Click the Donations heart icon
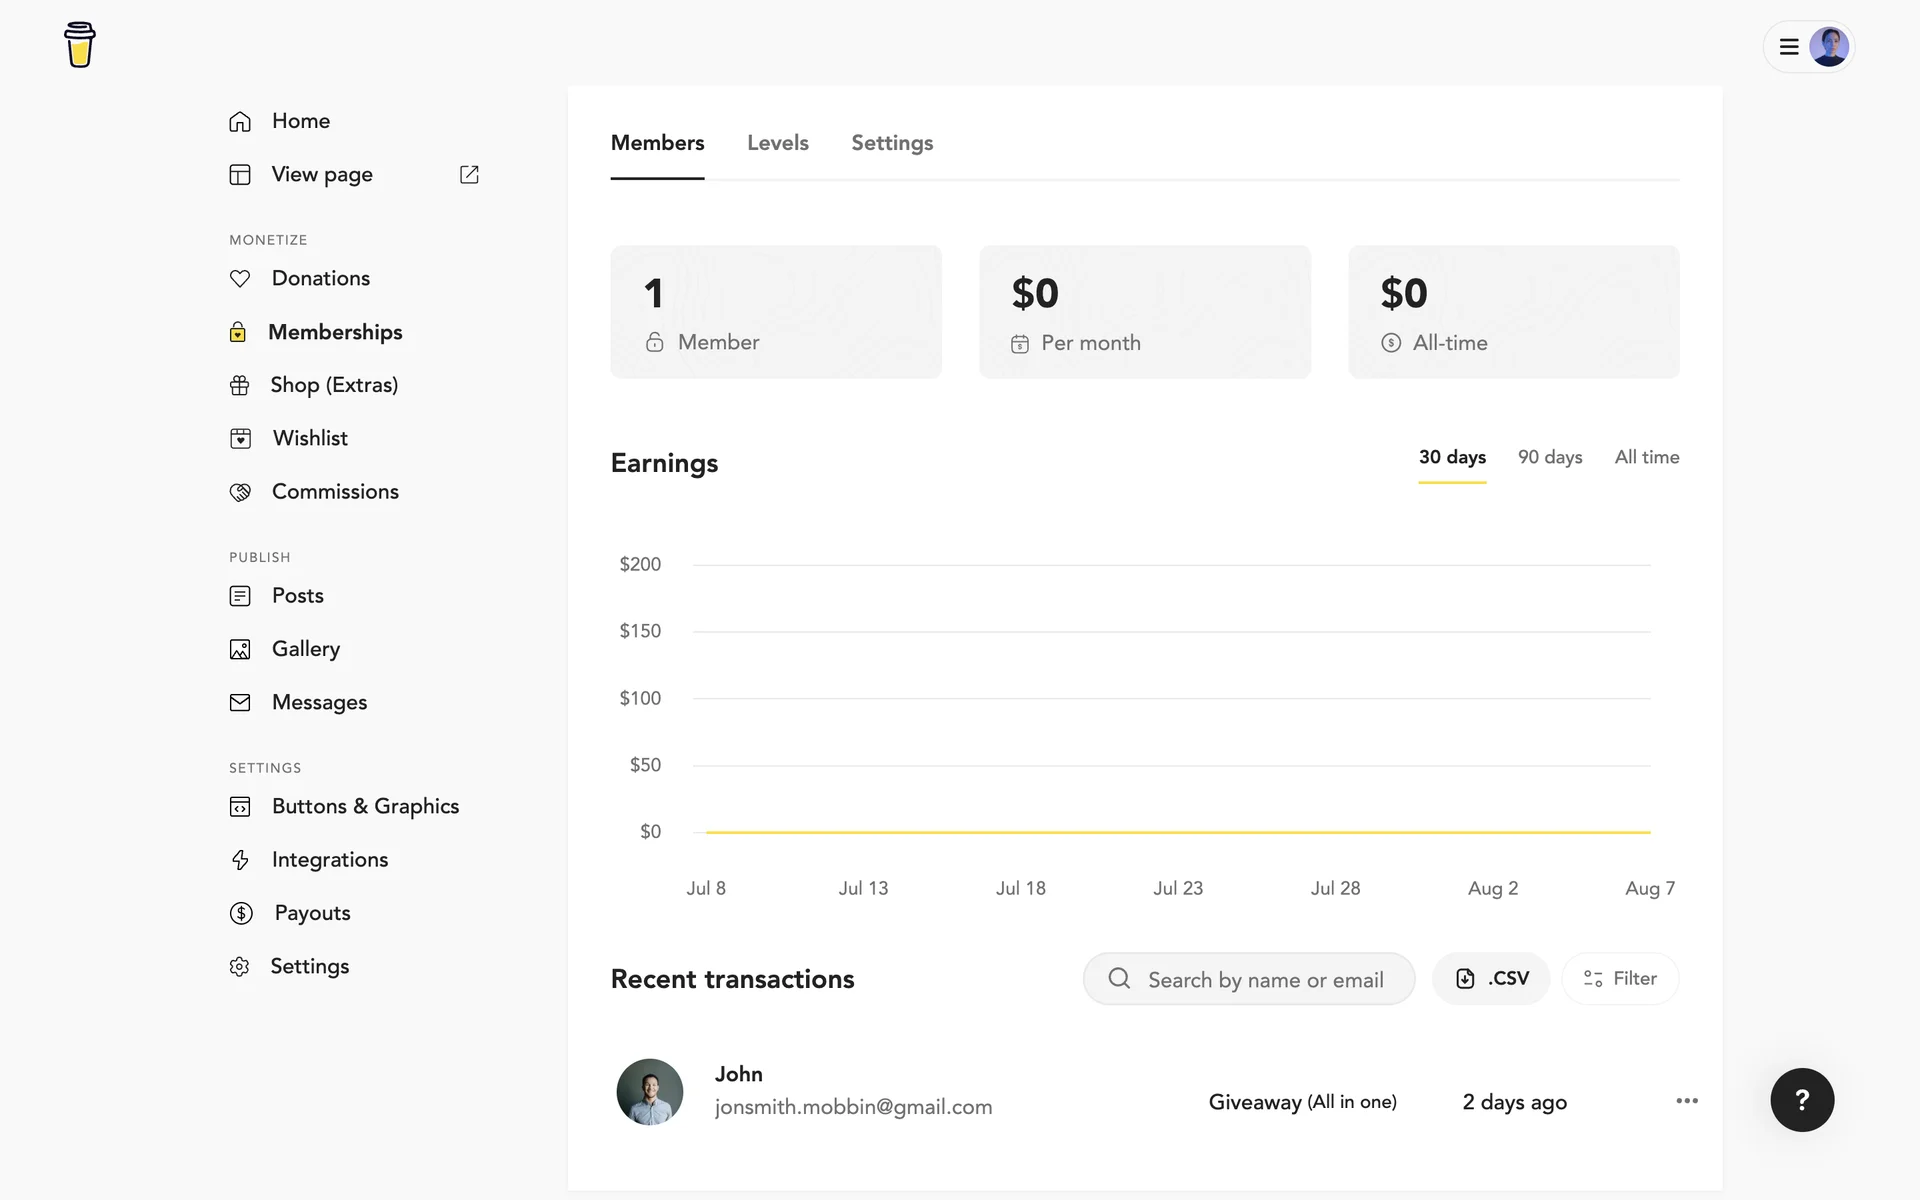The width and height of the screenshot is (1920, 1200). tap(240, 279)
